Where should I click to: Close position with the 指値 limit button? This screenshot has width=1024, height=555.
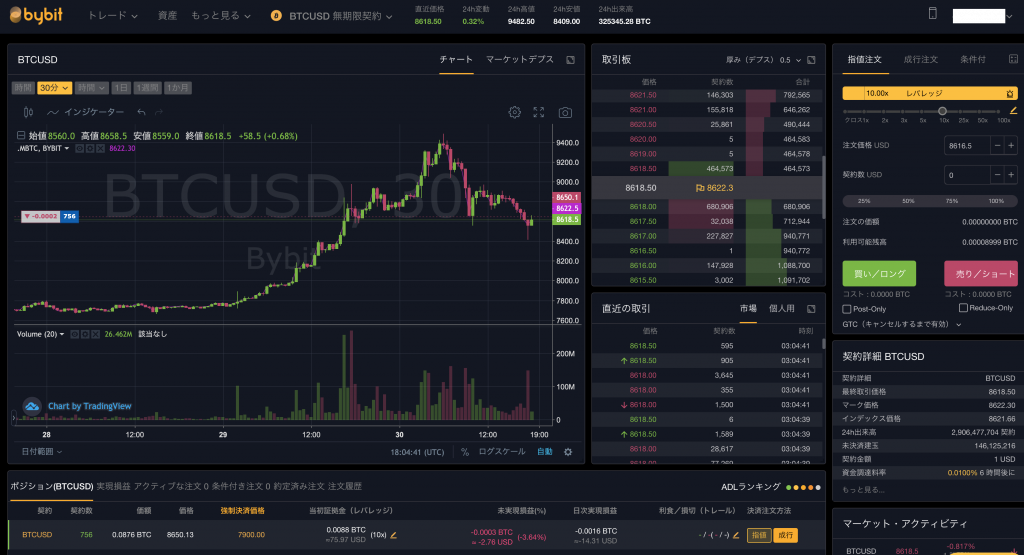759,535
